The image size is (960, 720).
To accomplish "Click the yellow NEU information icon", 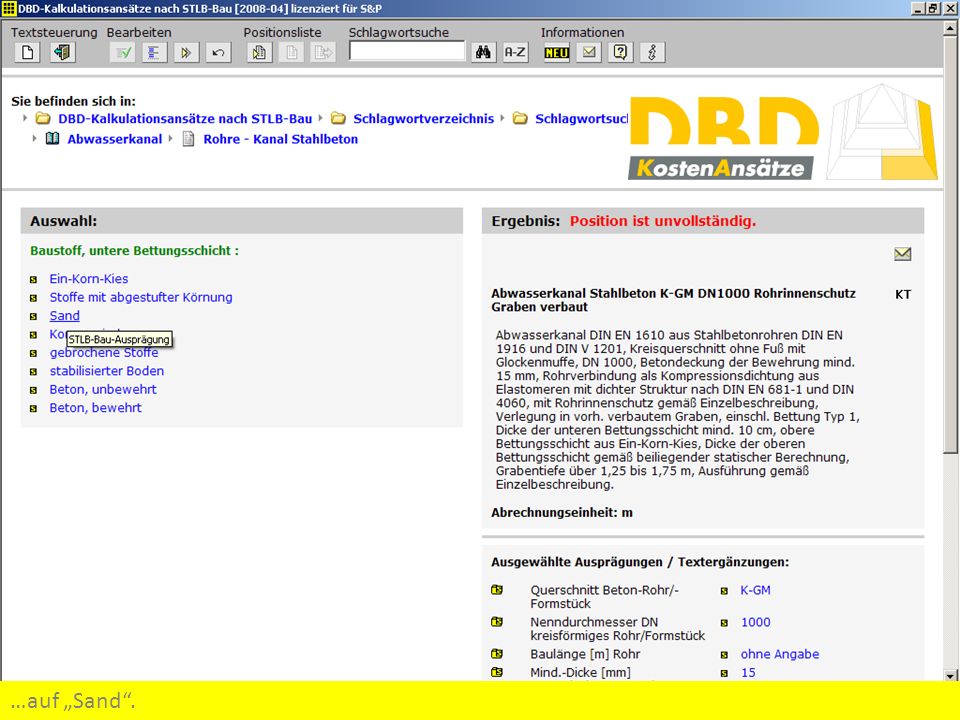I will [557, 53].
